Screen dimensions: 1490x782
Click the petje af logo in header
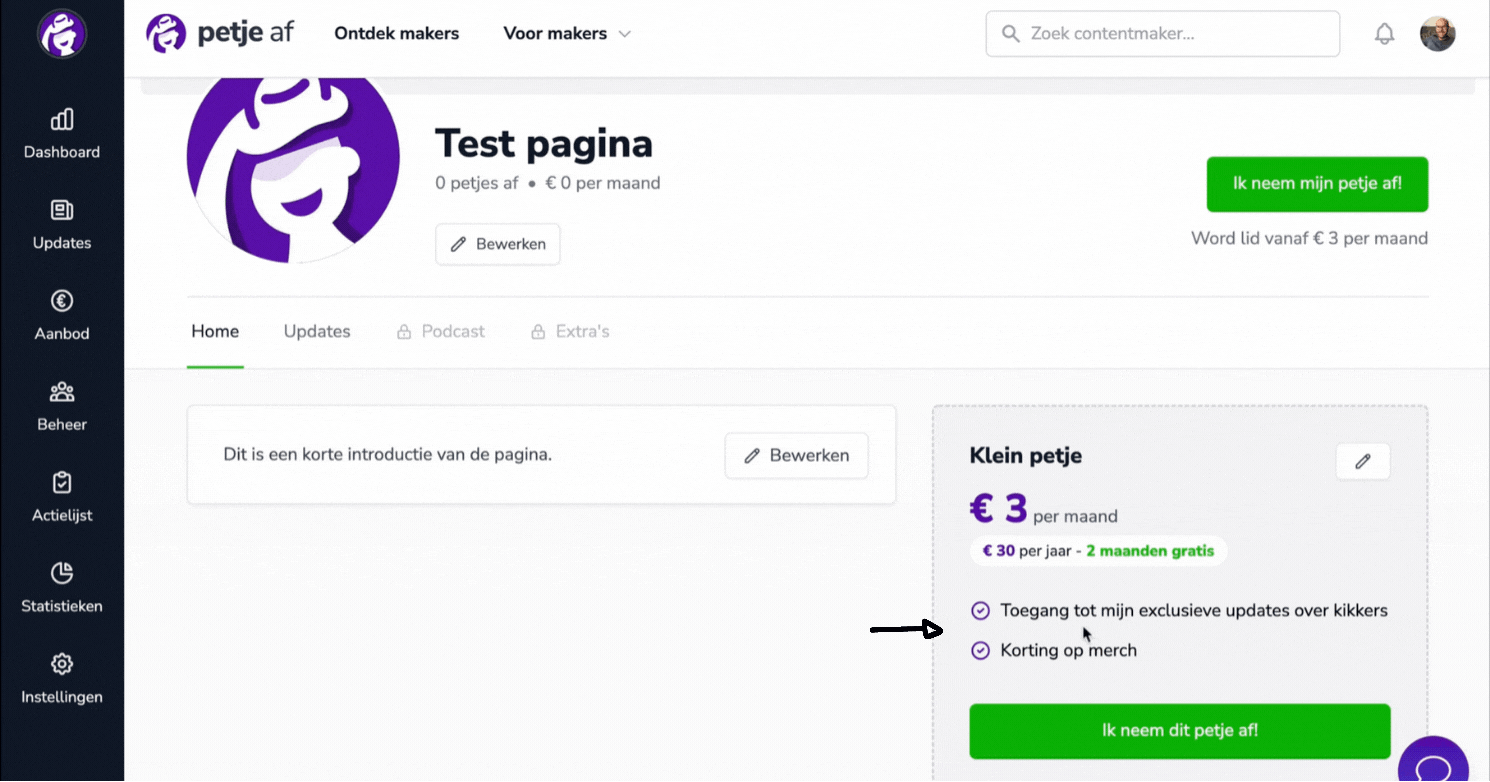(220, 33)
